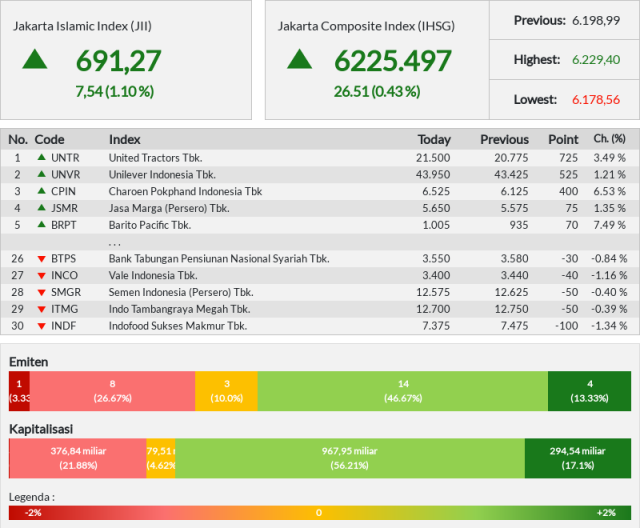
Task: Click Semen Indonesia (Persero) Tbk. name
Action: pyautogui.click(x=181, y=292)
